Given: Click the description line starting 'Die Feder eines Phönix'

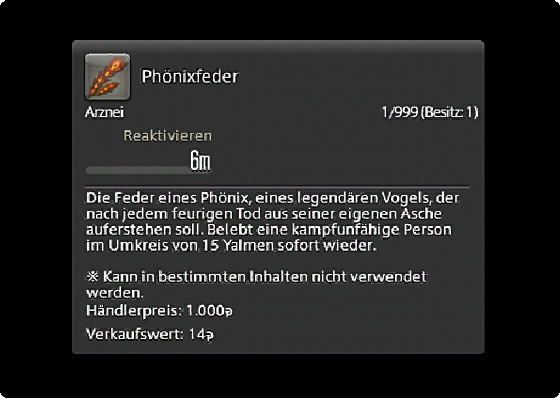Looking at the screenshot, I should point(272,198).
